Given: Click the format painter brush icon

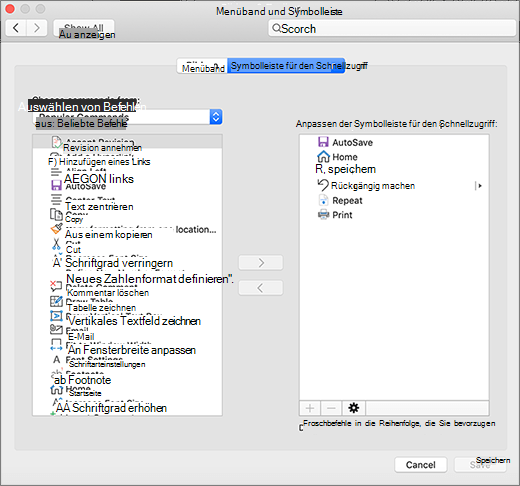Looking at the screenshot, I should (56, 229).
